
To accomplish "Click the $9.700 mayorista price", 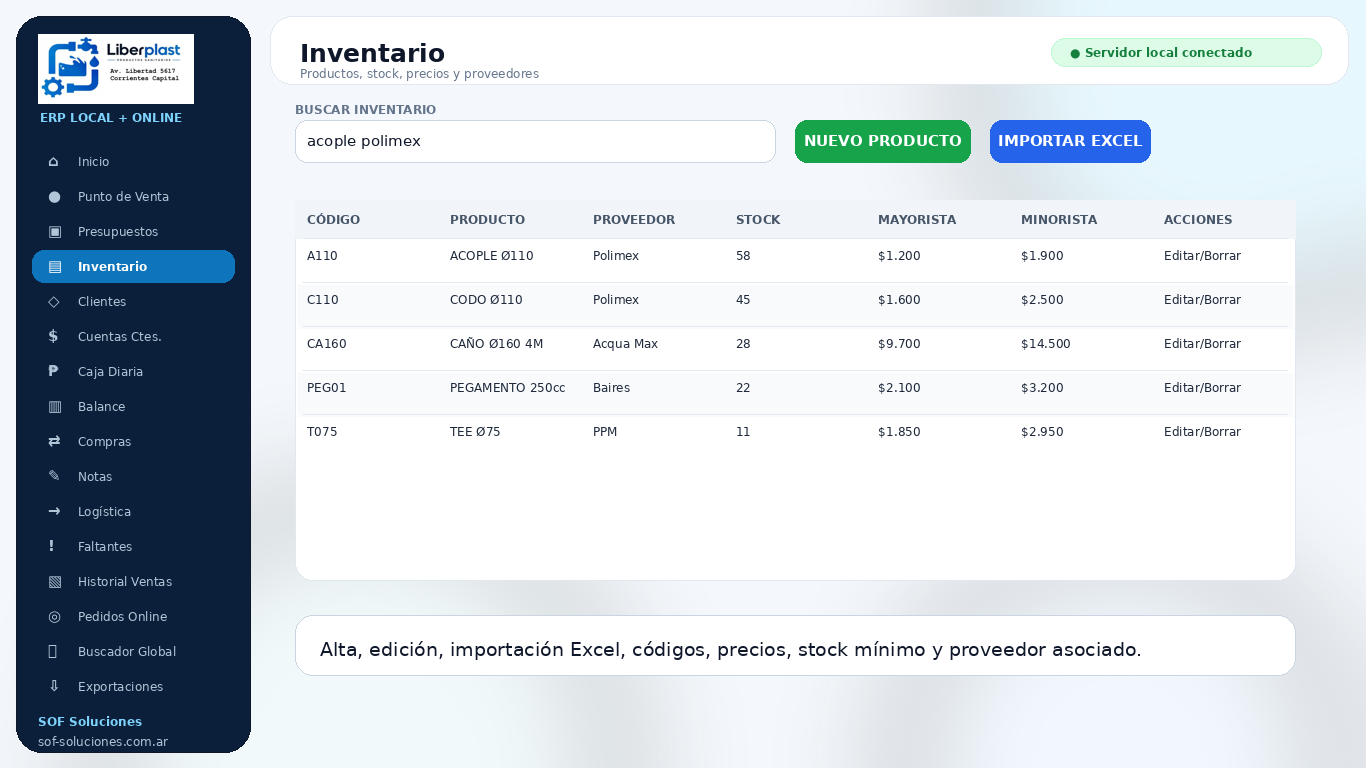I will point(899,344).
